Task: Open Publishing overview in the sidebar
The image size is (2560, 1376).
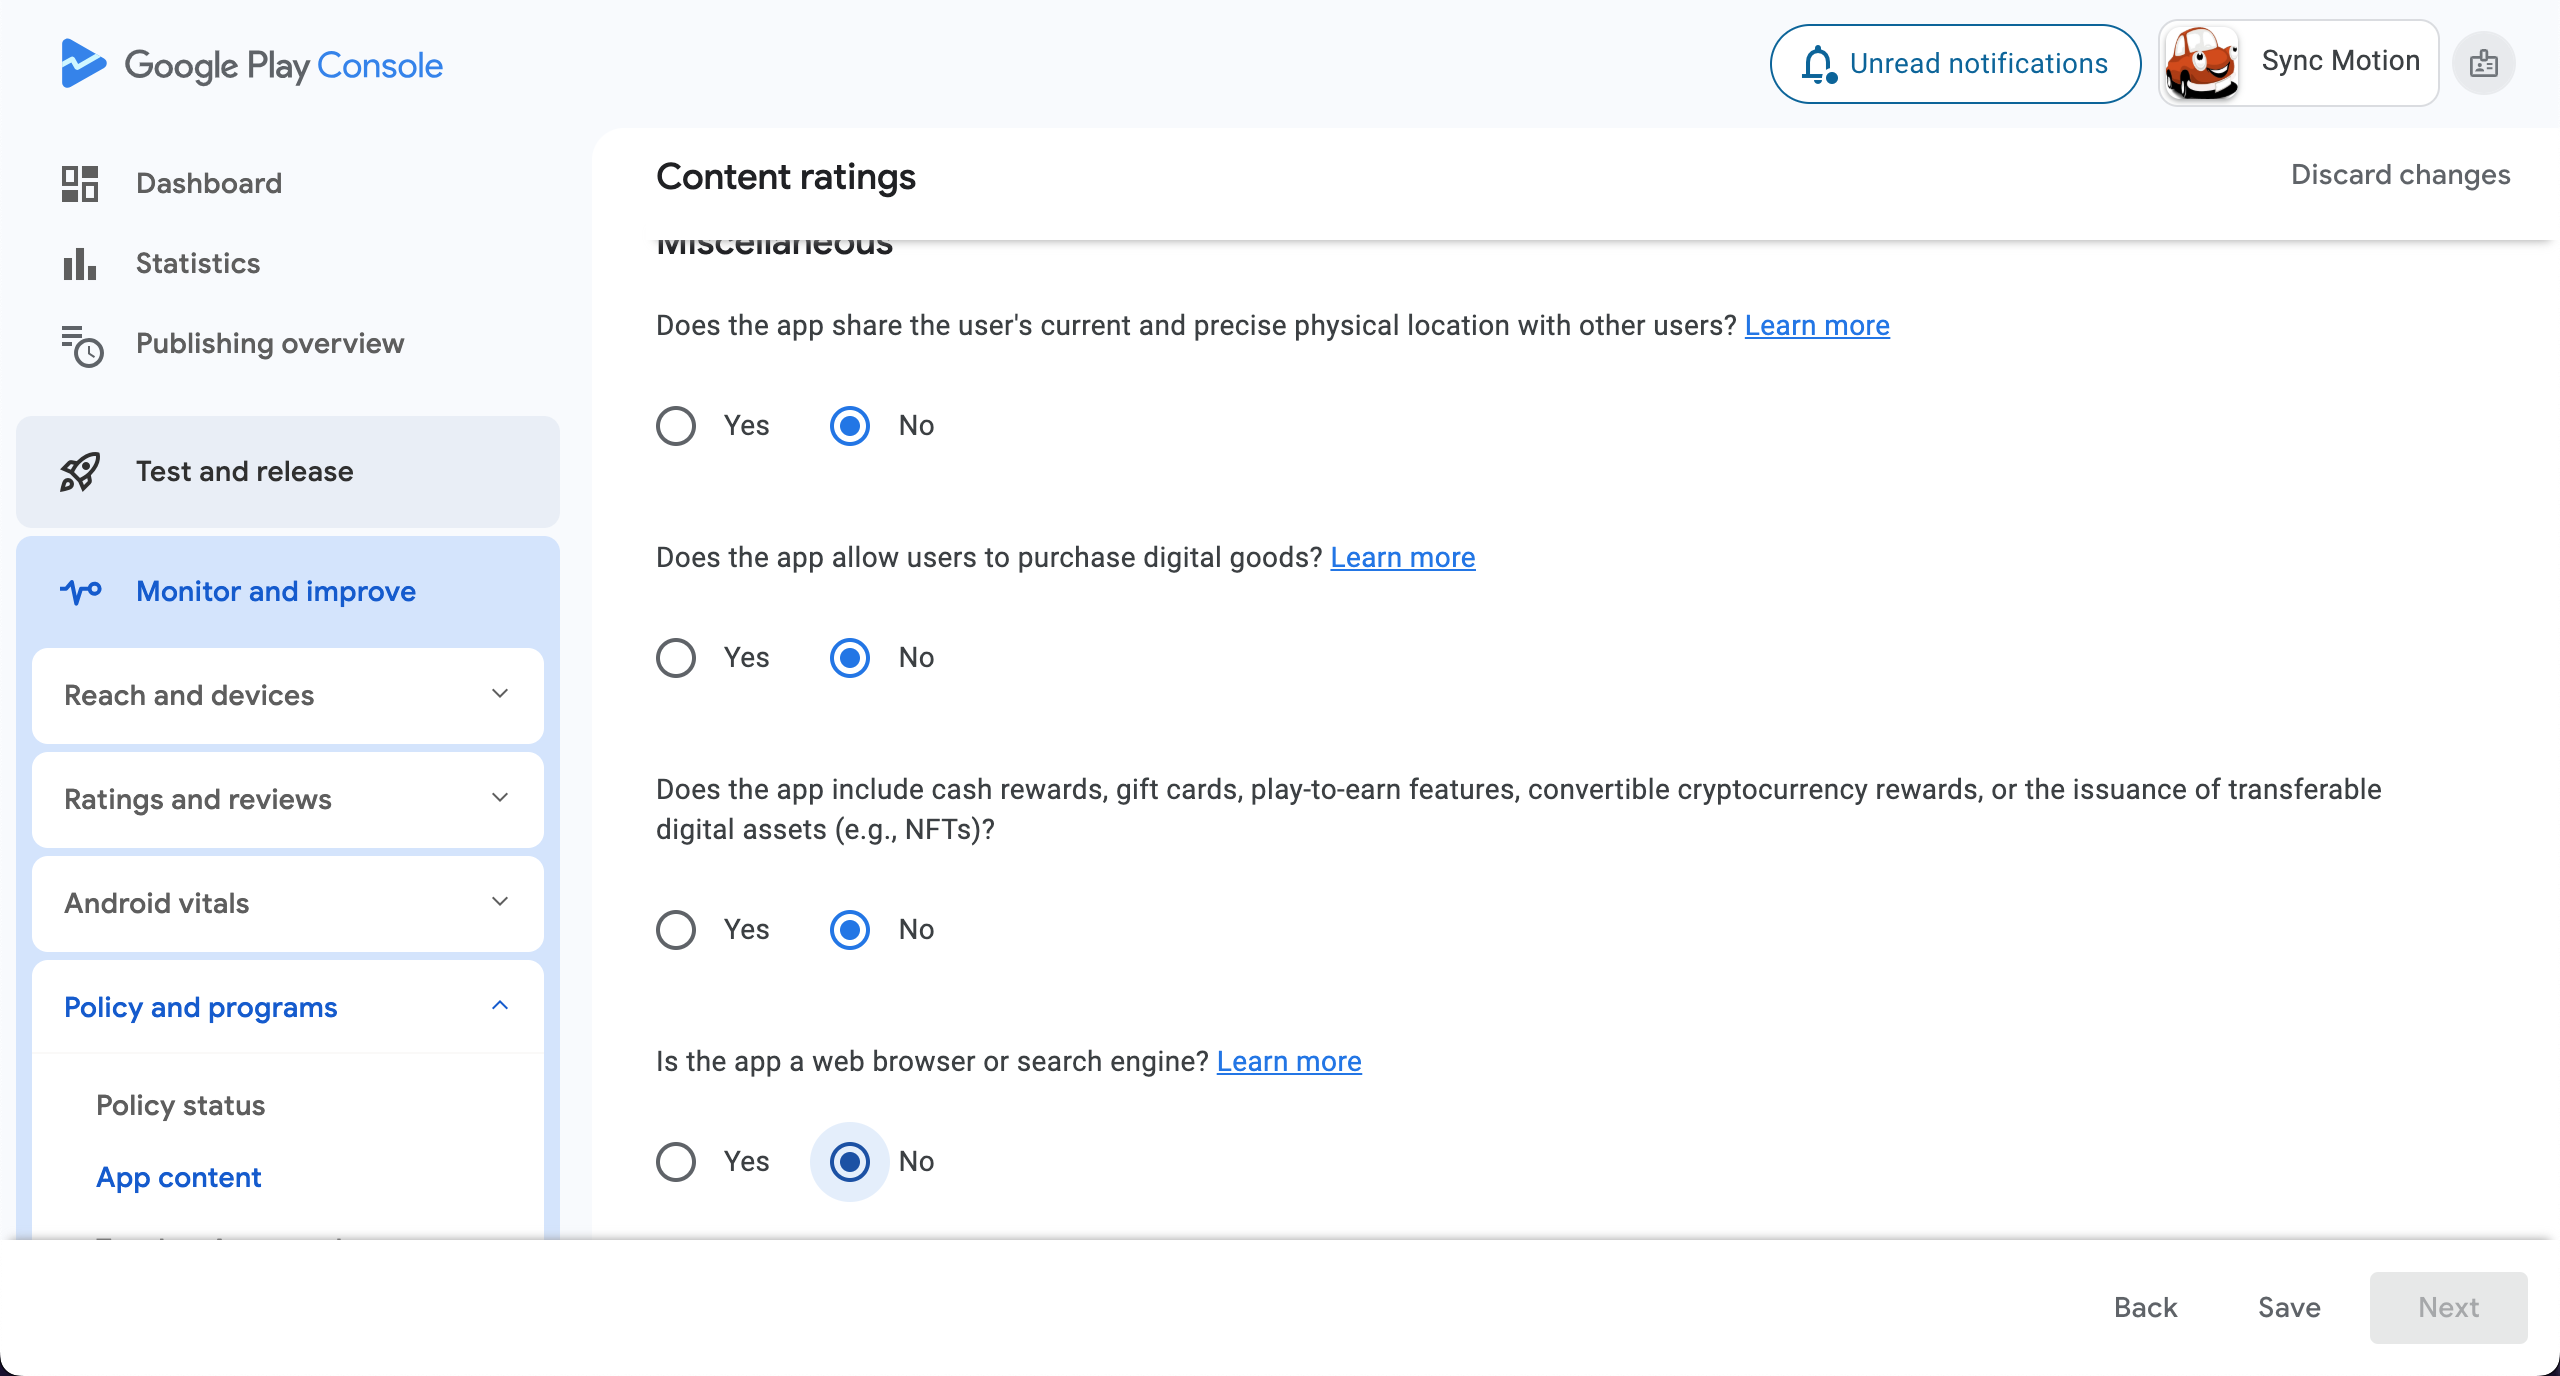Action: point(270,344)
